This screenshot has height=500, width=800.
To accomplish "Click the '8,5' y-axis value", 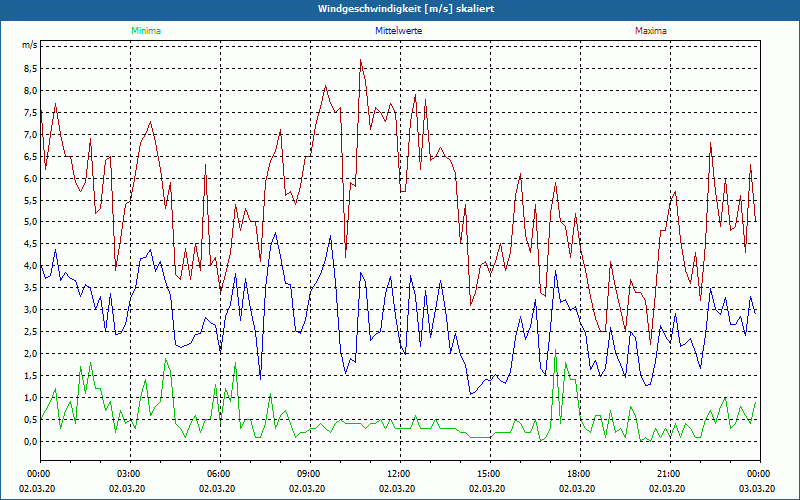I will [31, 68].
